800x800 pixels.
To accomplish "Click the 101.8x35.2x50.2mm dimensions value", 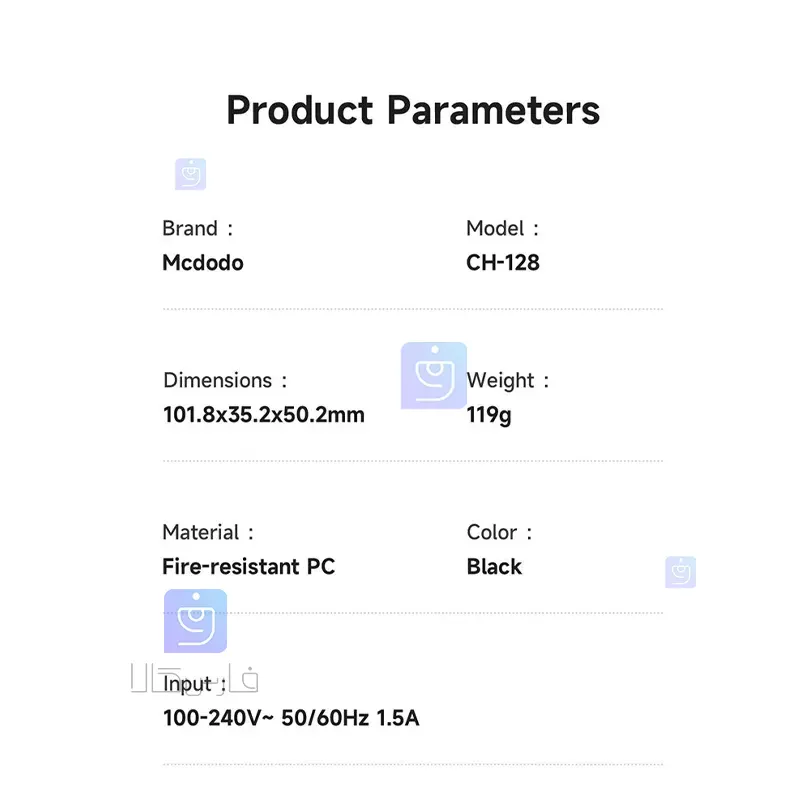I will click(264, 415).
